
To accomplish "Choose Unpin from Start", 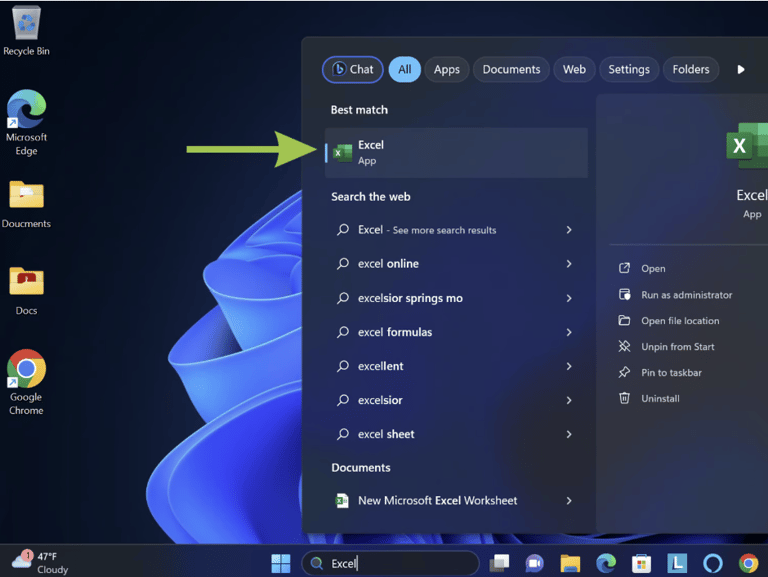I will 667,347.
